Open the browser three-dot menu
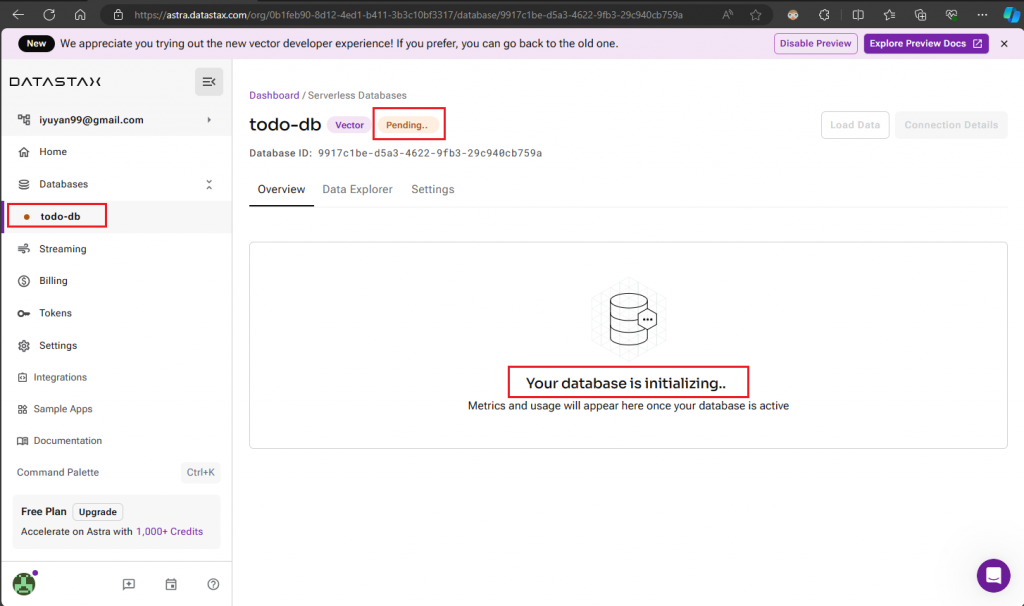1024x606 pixels. [982, 14]
